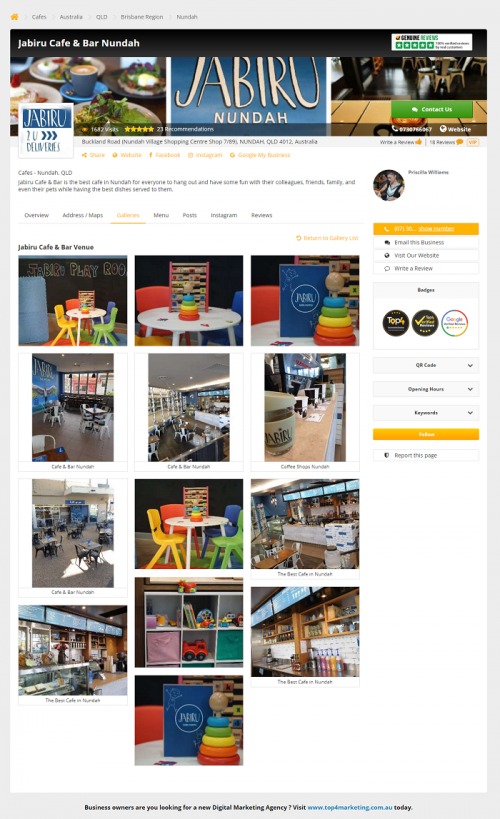
Task: Click the Top4 badge icon
Action: coord(396,323)
